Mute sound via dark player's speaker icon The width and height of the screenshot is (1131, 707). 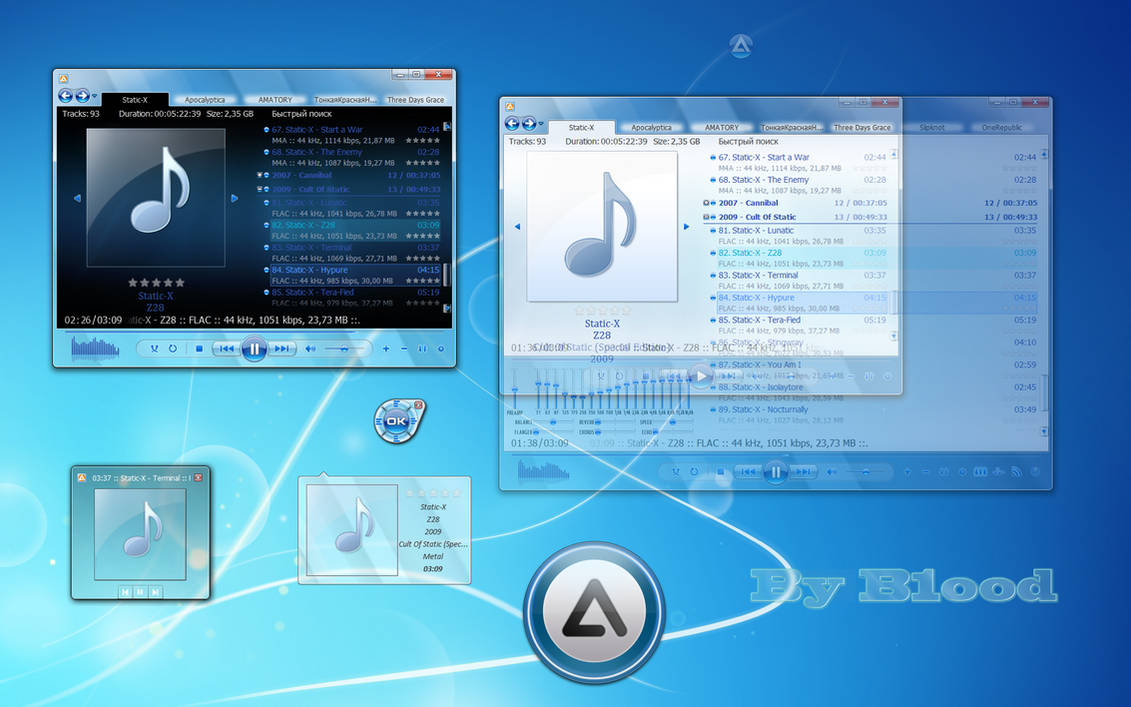(310, 348)
